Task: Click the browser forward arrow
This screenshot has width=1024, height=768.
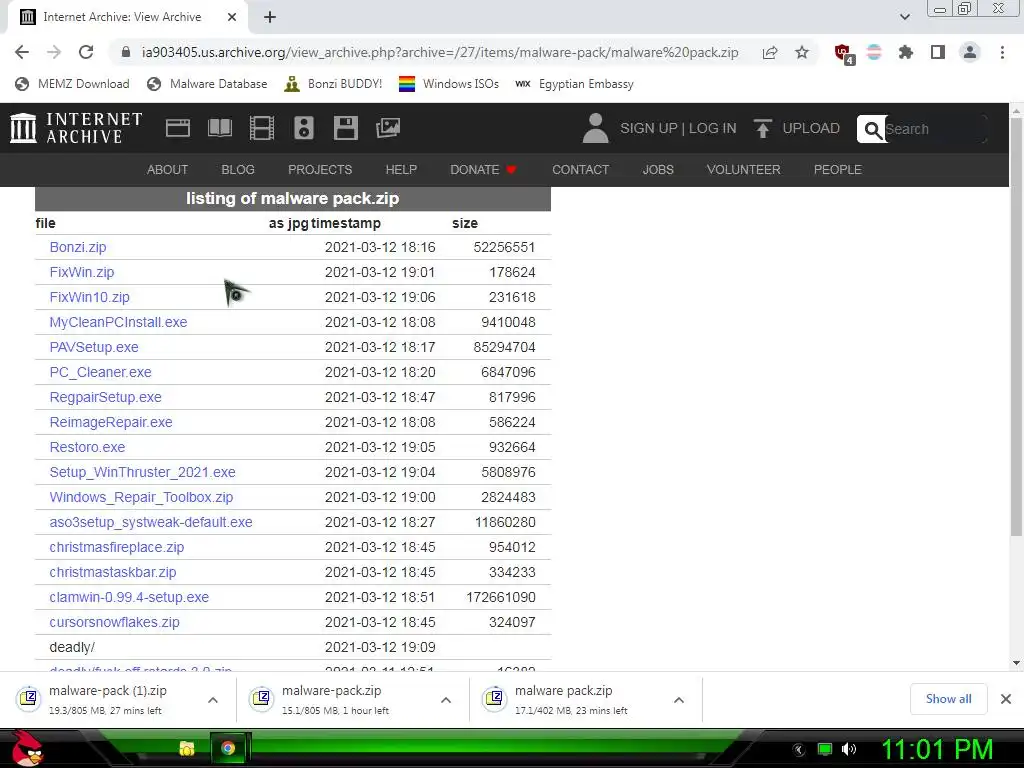Action: [x=54, y=52]
